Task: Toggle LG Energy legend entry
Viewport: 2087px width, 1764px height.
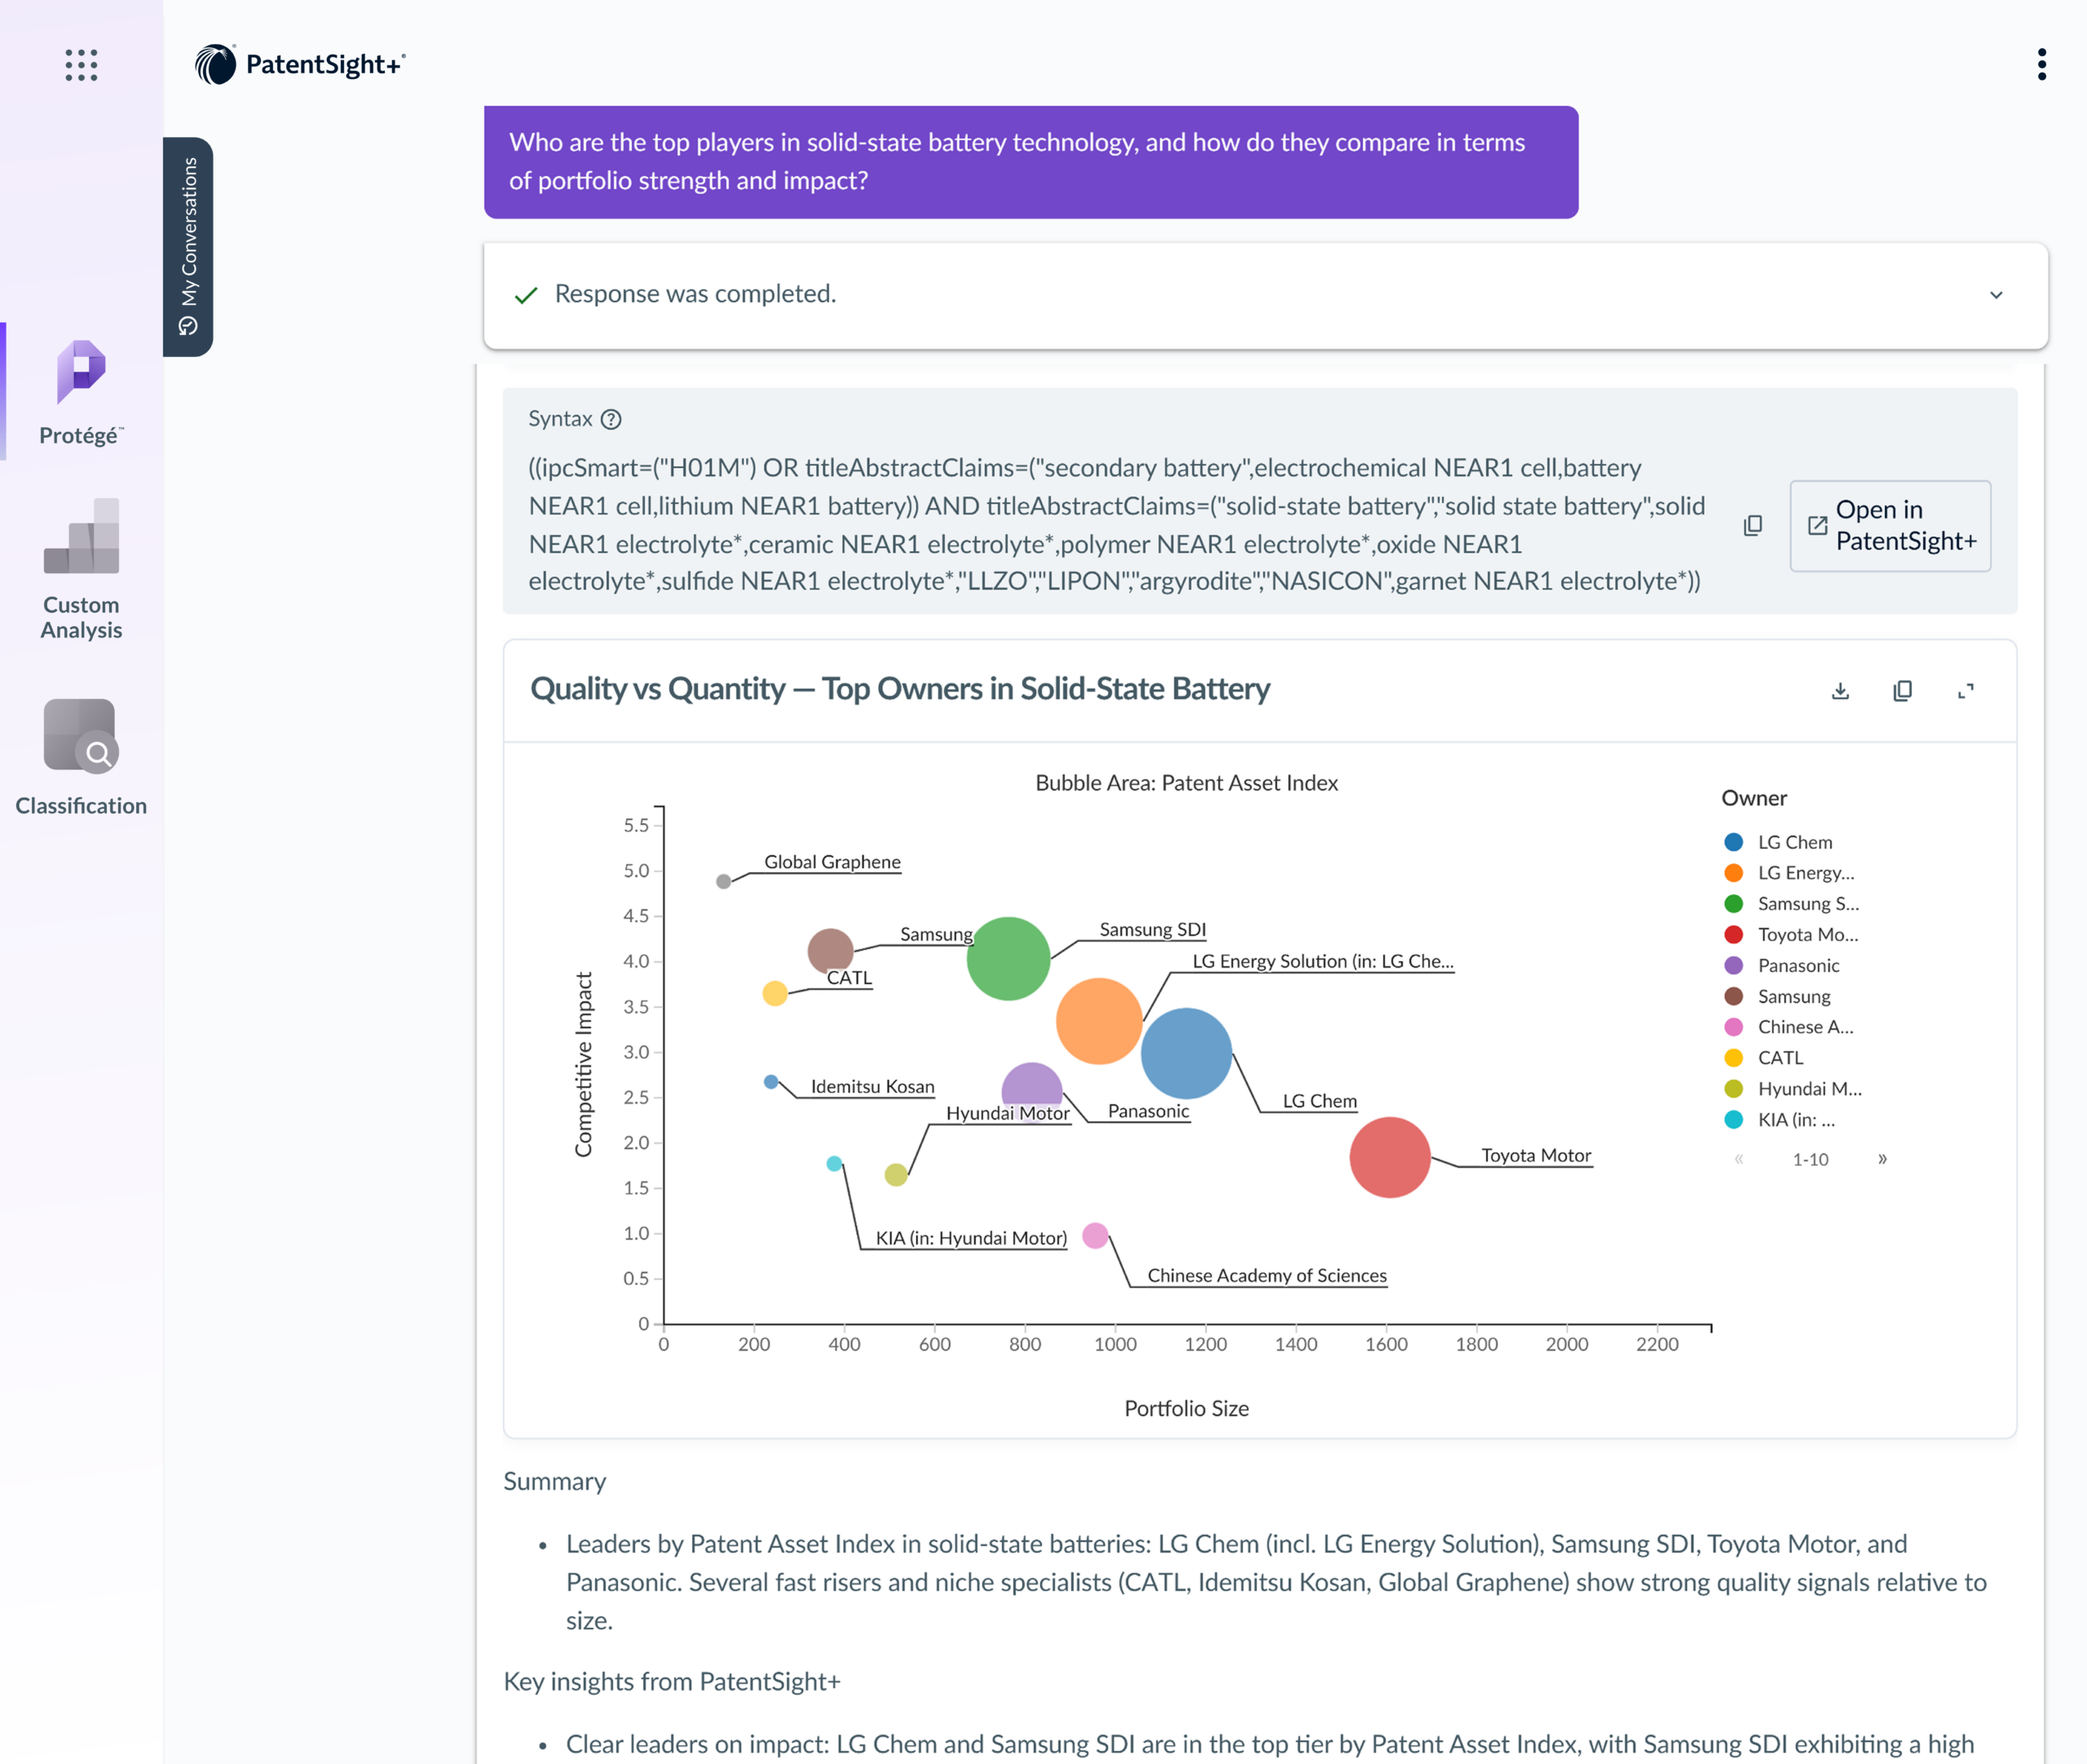Action: point(1790,873)
